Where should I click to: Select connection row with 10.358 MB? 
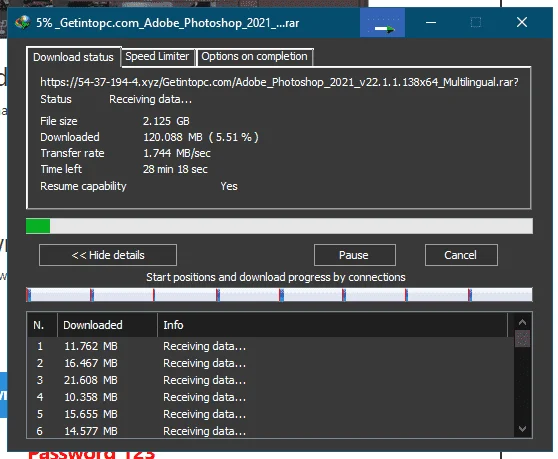[x=271, y=397]
